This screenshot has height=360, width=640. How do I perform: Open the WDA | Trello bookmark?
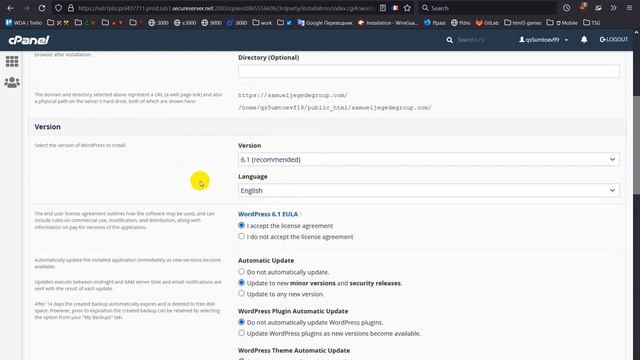point(24,23)
